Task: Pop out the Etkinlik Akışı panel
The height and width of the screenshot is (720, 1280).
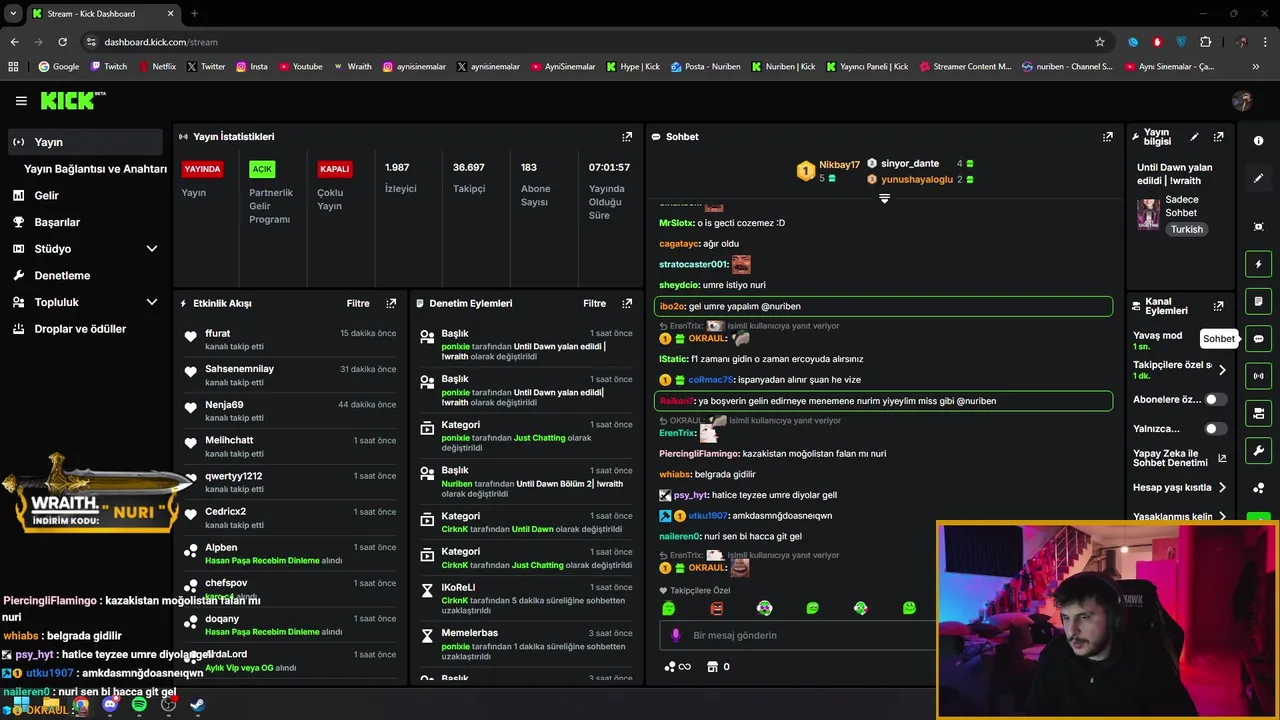Action: 391,303
